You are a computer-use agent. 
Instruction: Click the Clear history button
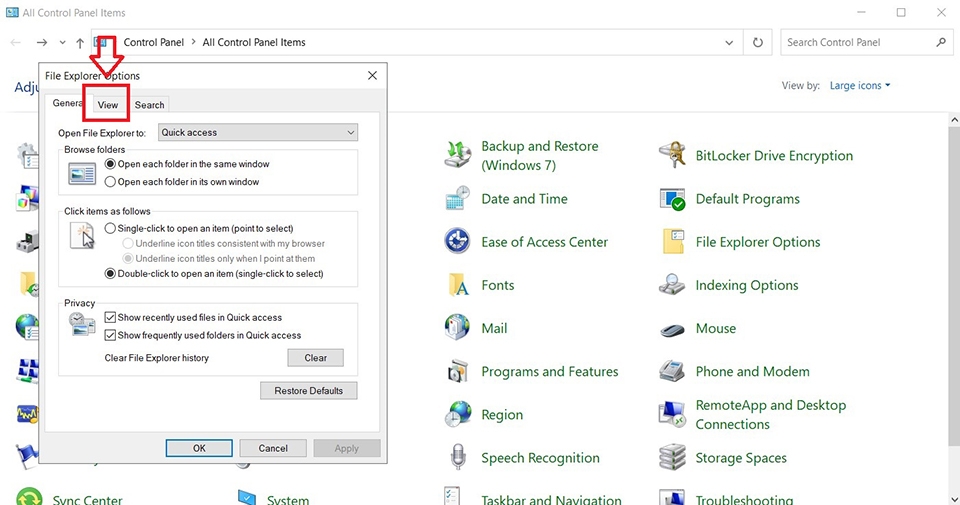[315, 358]
